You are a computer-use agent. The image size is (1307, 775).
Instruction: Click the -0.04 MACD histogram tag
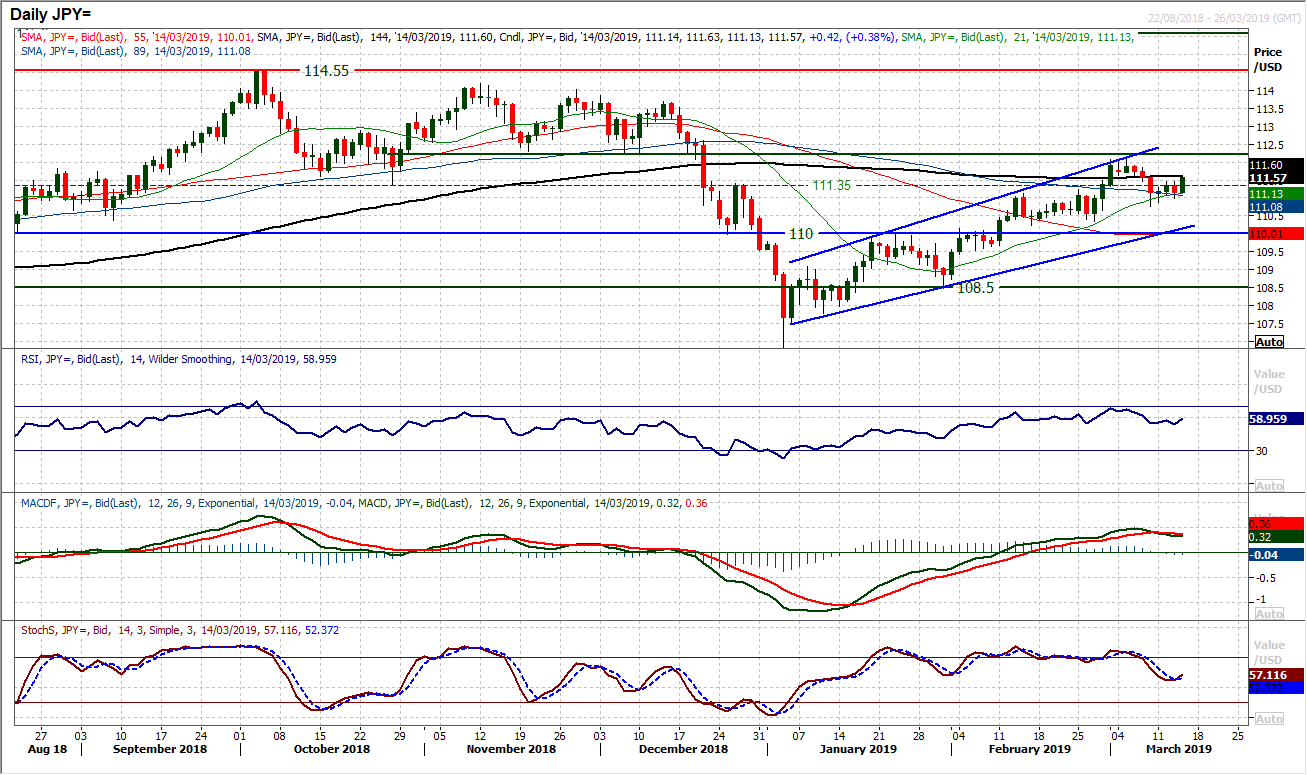tap(1277, 555)
